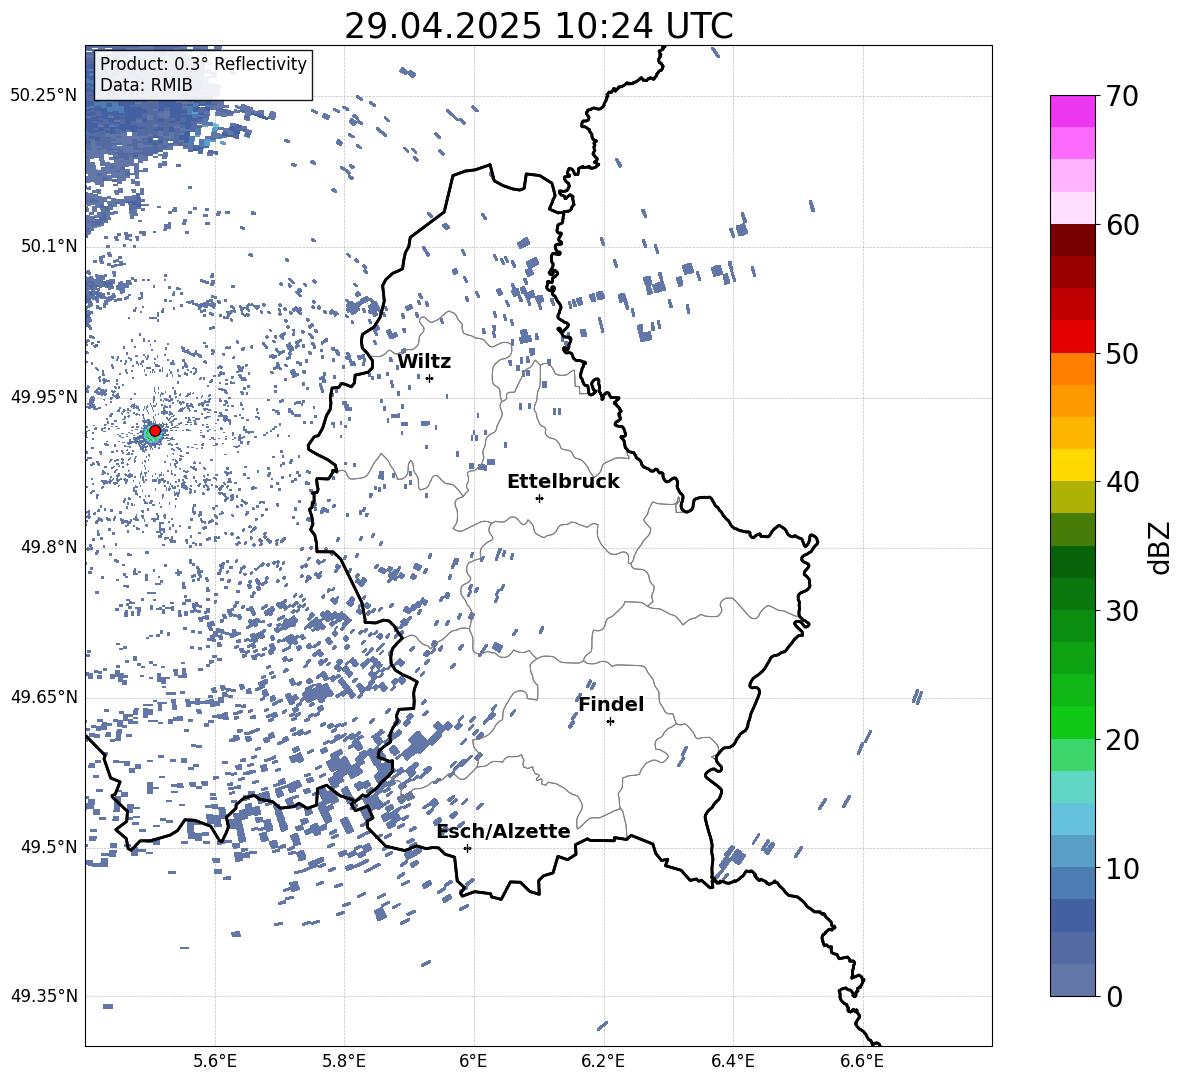Image resolution: width=1184 pixels, height=1081 pixels.
Task: Click the 6.2°E longitude label
Action: tap(603, 1061)
